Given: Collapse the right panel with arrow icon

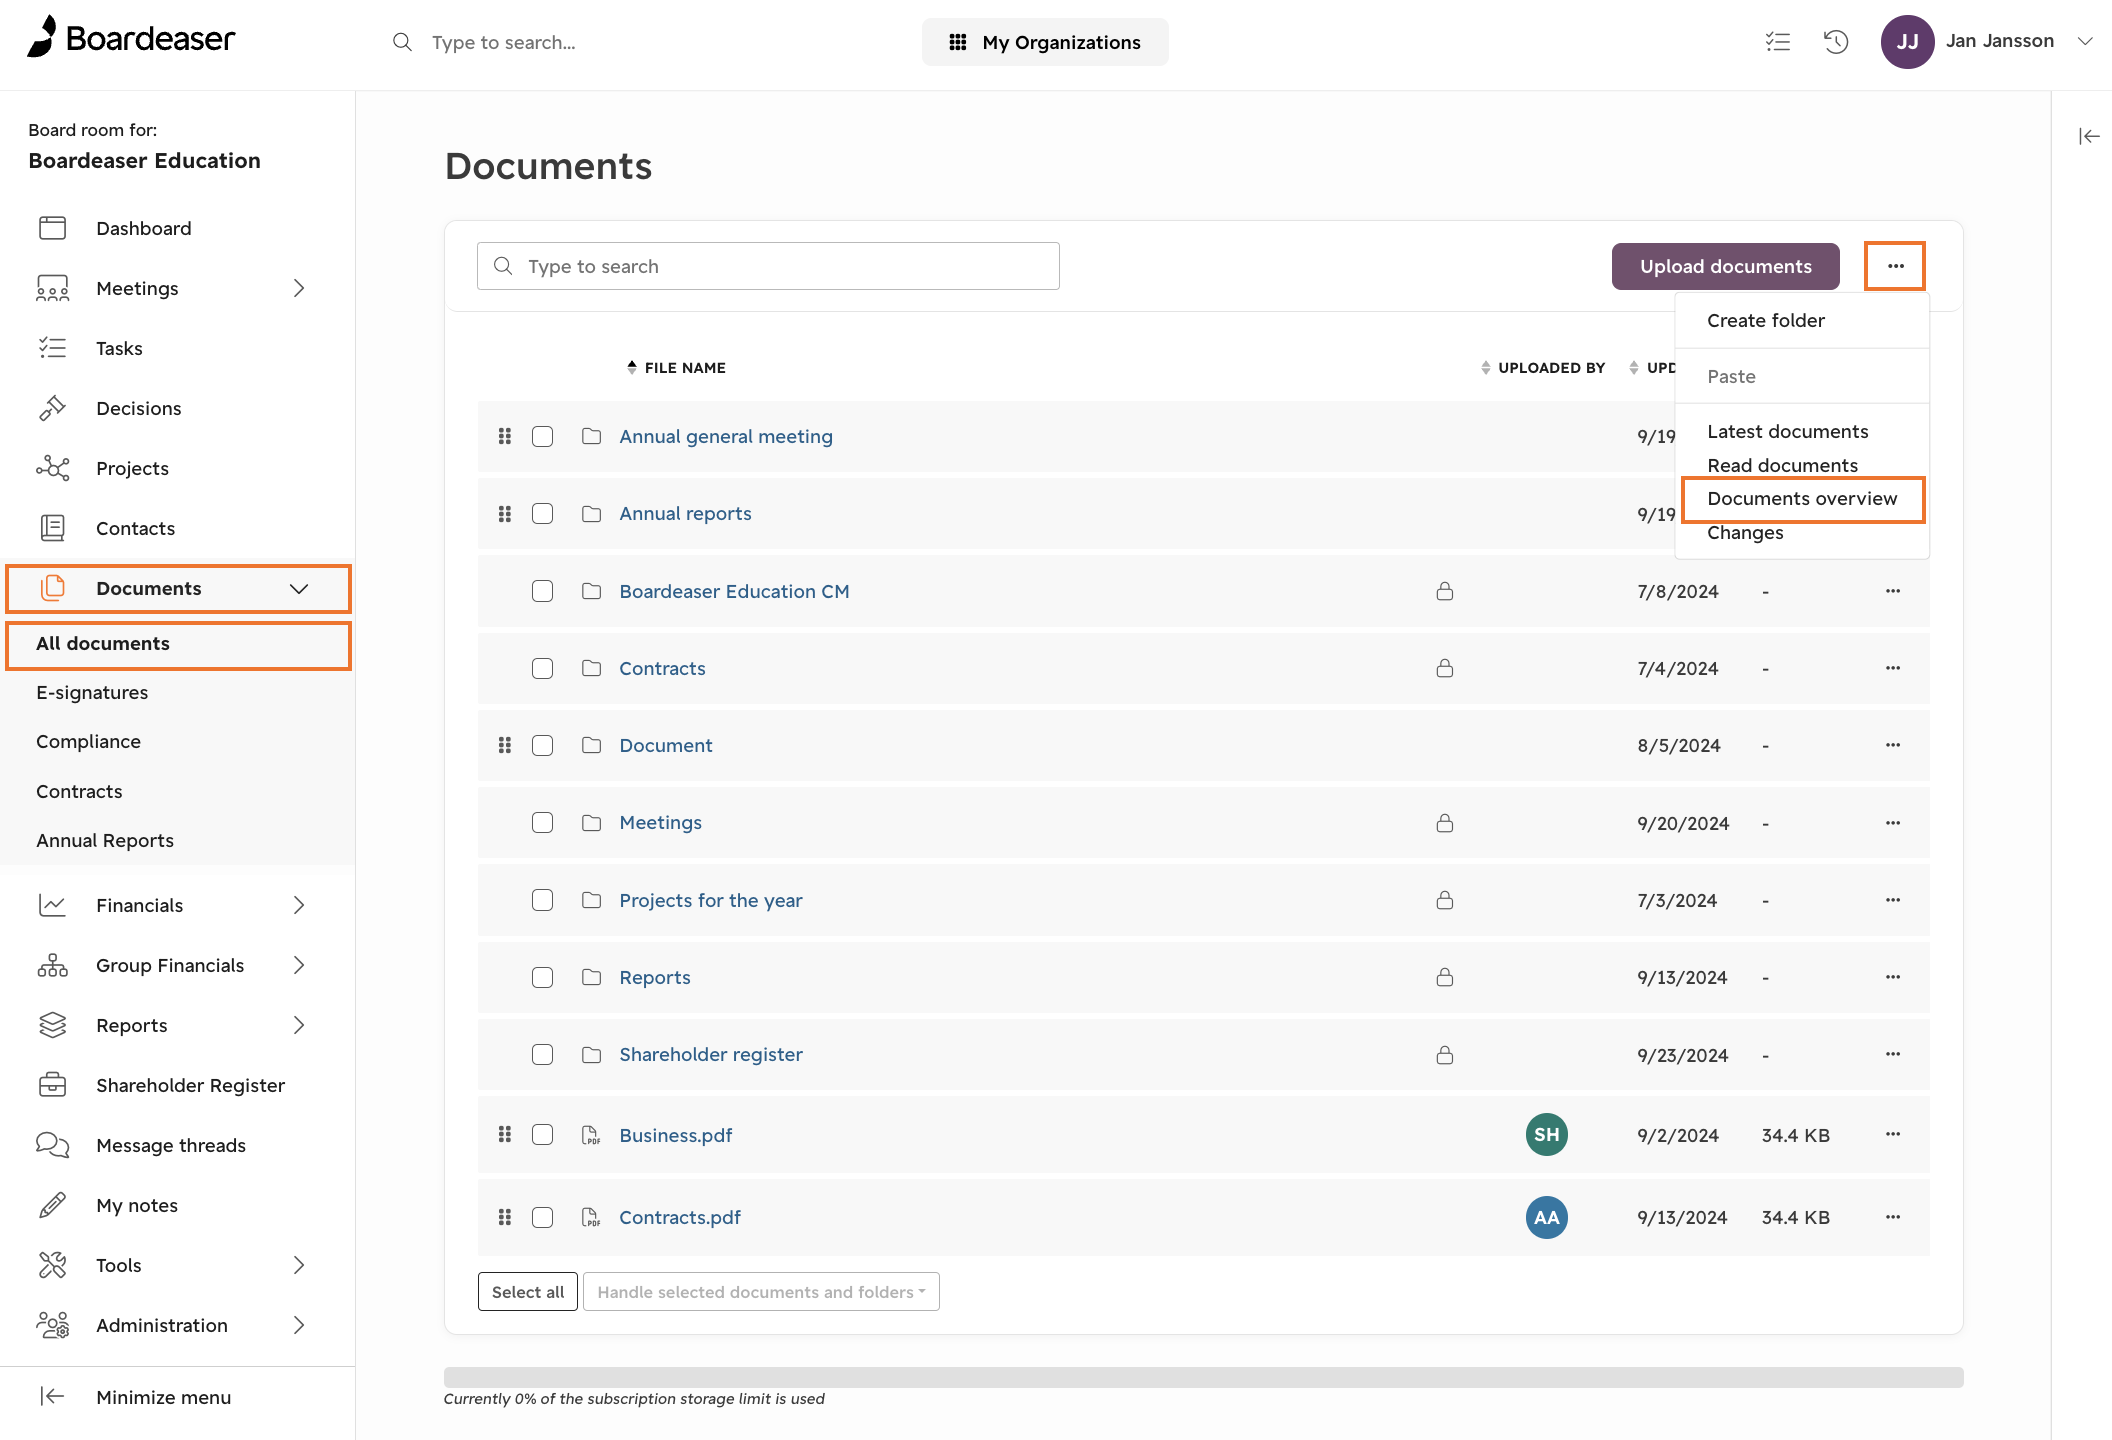Looking at the screenshot, I should tap(2089, 136).
